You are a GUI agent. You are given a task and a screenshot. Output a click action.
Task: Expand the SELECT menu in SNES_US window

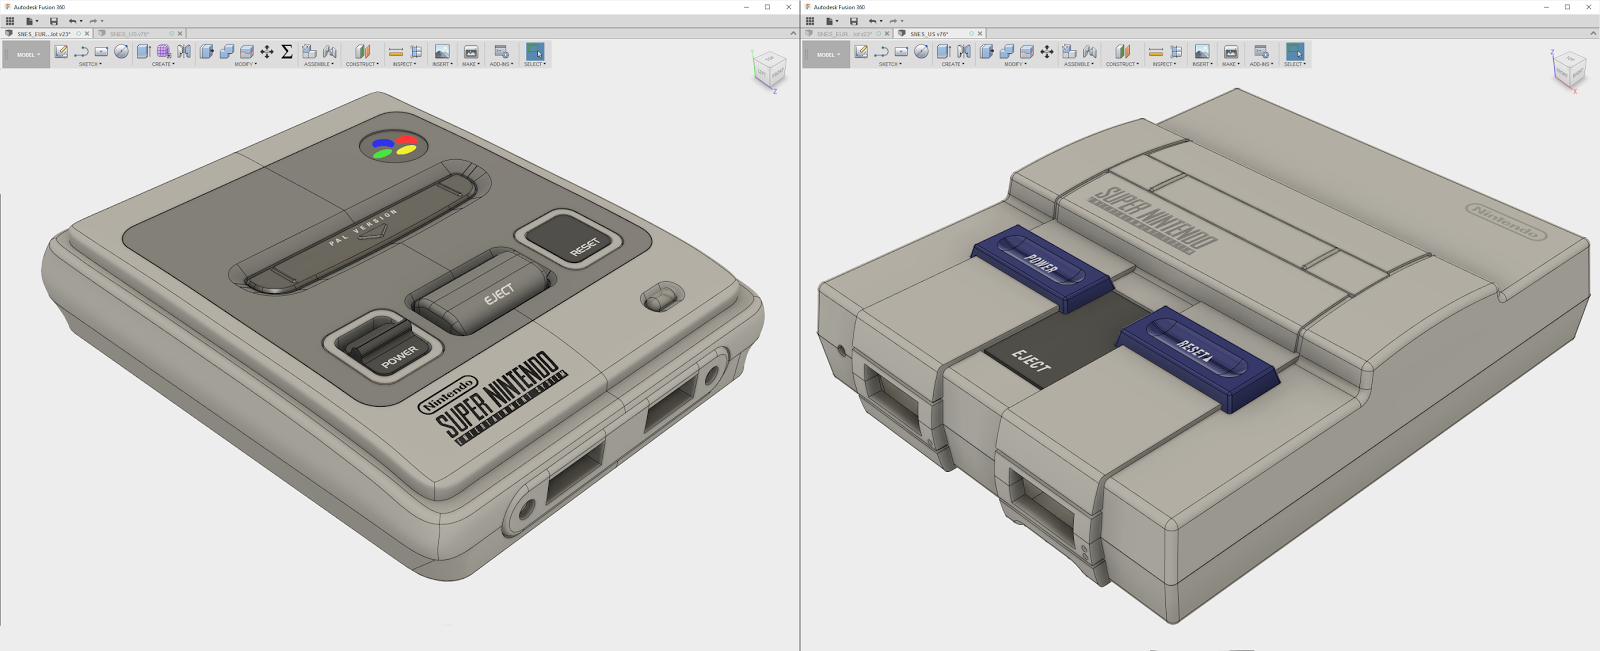(1294, 64)
